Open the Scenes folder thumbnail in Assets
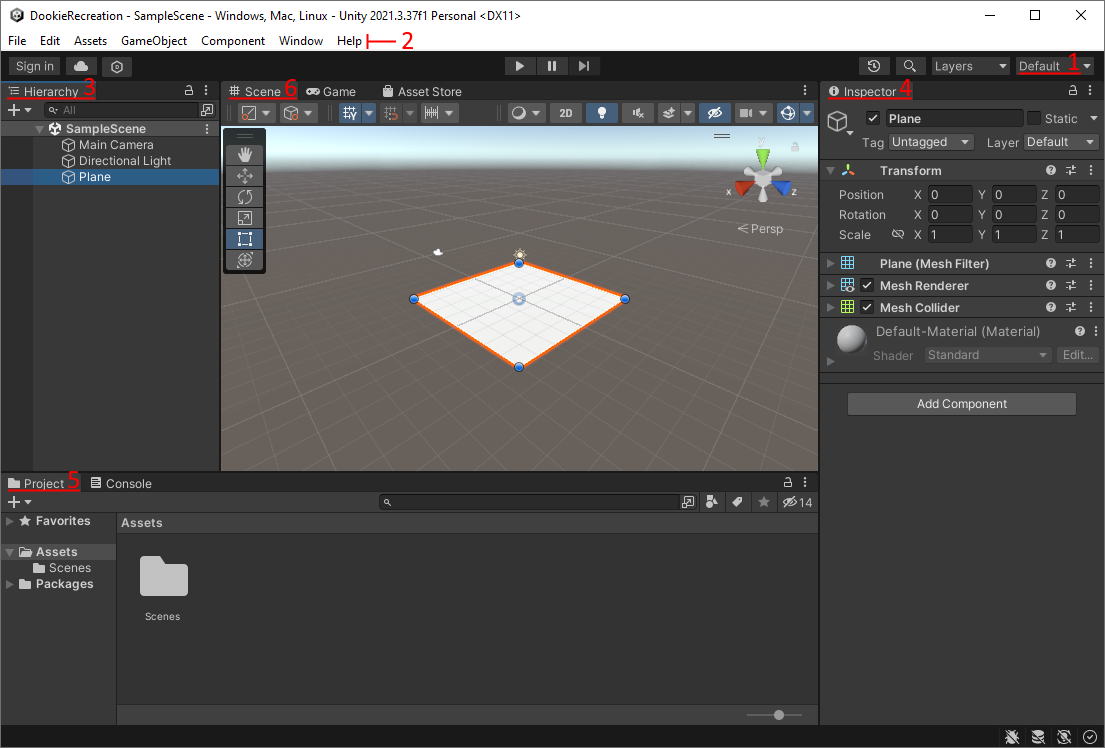 coord(163,577)
